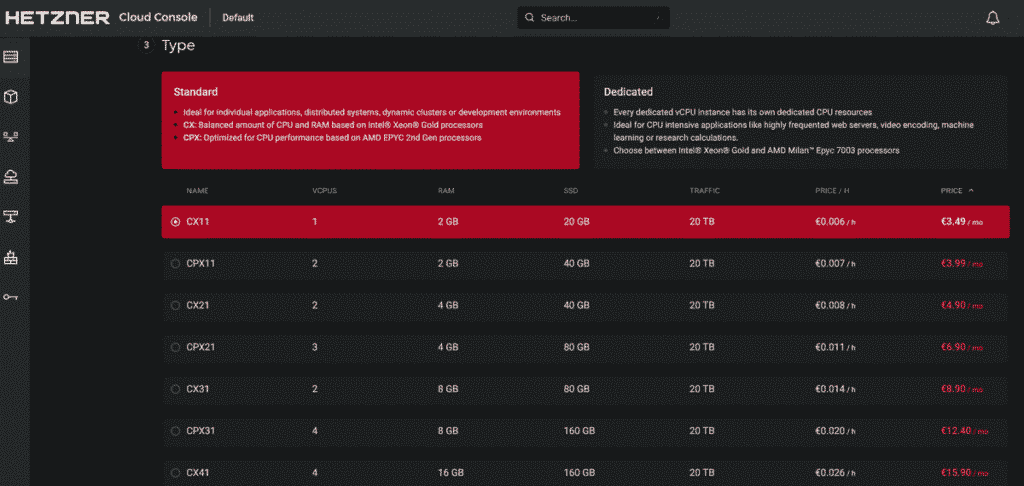This screenshot has width=1024, height=486.
Task: Click the Type section heading
Action: [178, 46]
